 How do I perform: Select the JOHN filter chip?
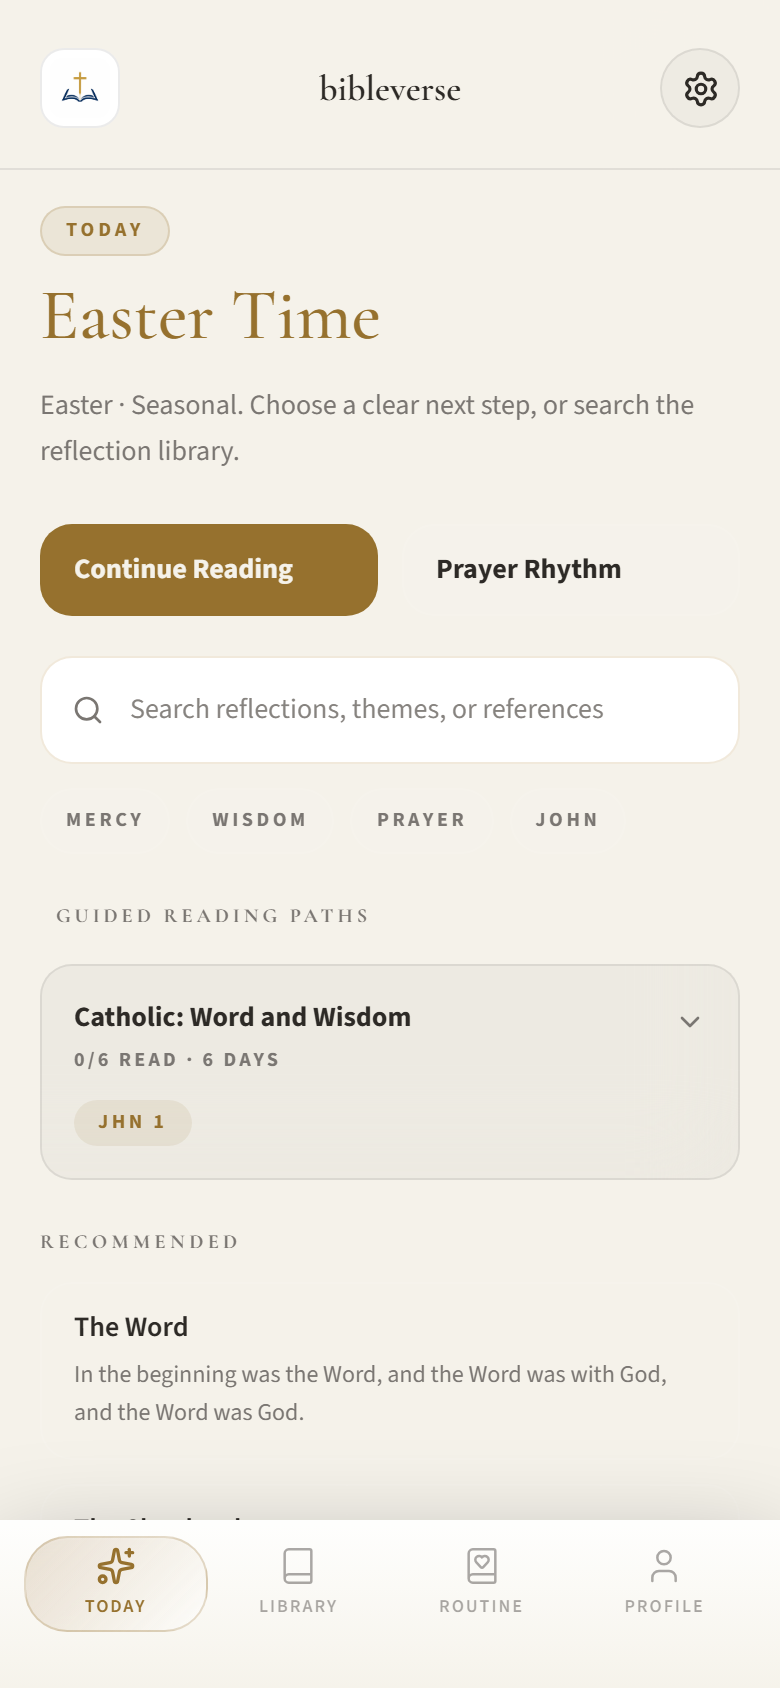[x=568, y=819]
